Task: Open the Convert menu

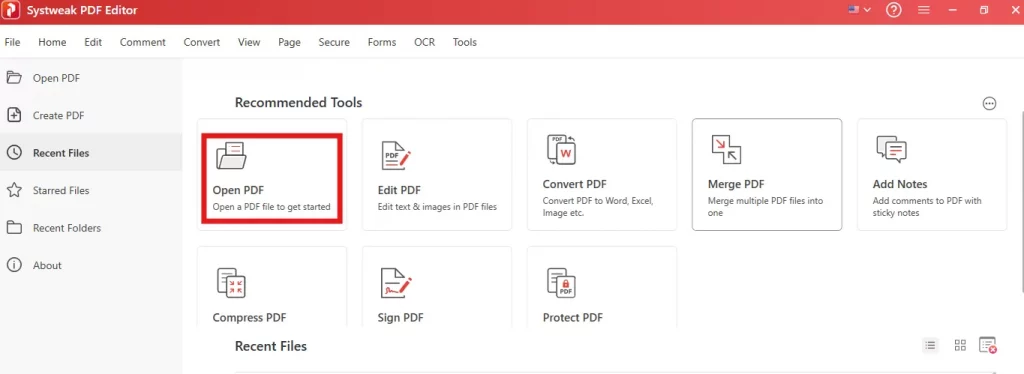Action: pos(201,42)
